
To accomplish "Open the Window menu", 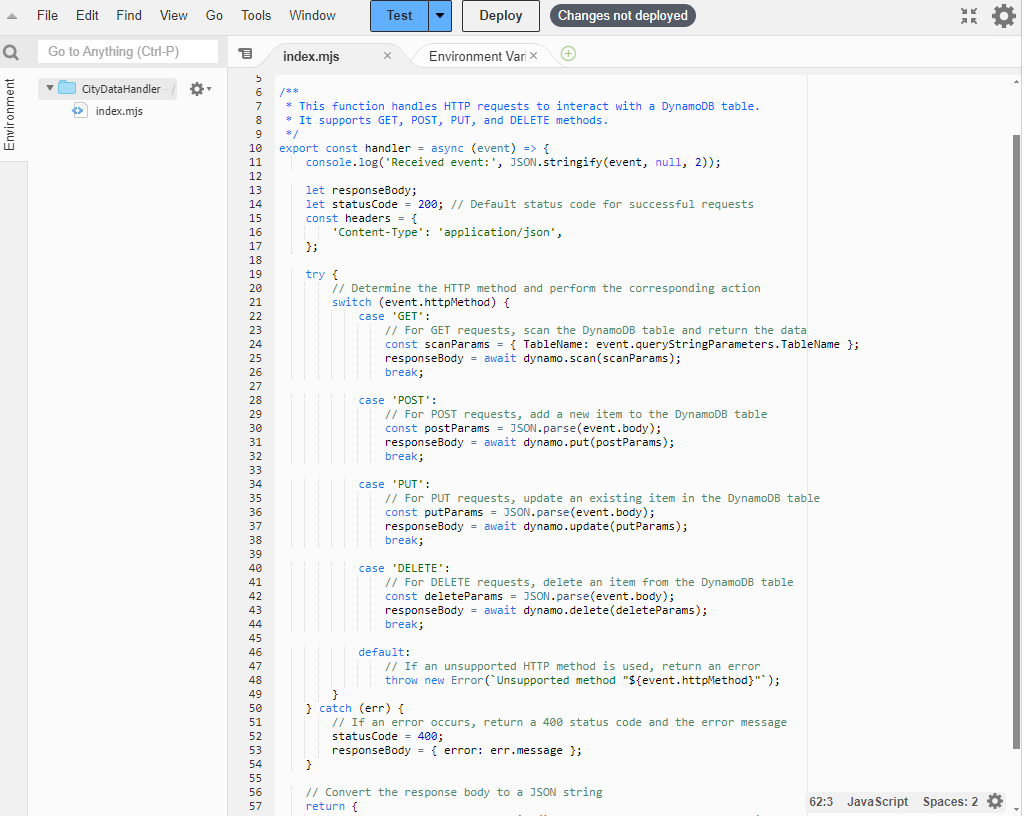I will [x=312, y=15].
